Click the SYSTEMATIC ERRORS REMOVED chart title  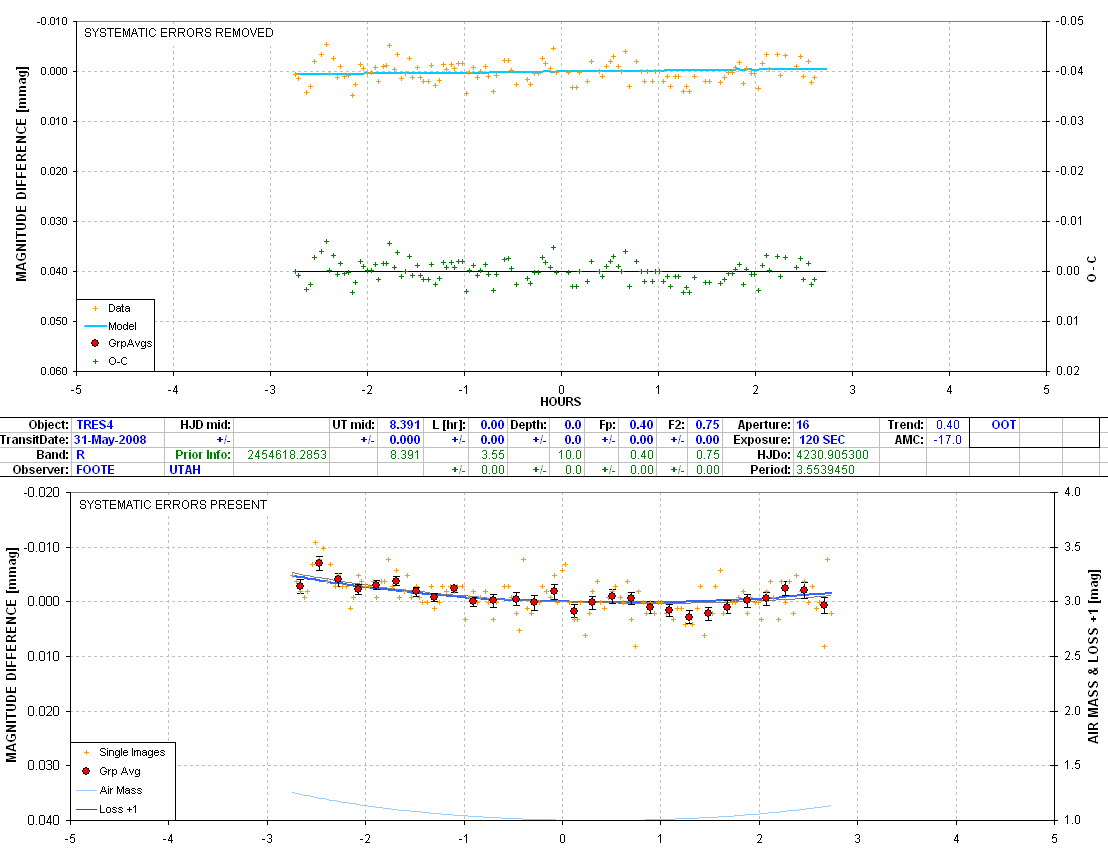click(x=179, y=33)
